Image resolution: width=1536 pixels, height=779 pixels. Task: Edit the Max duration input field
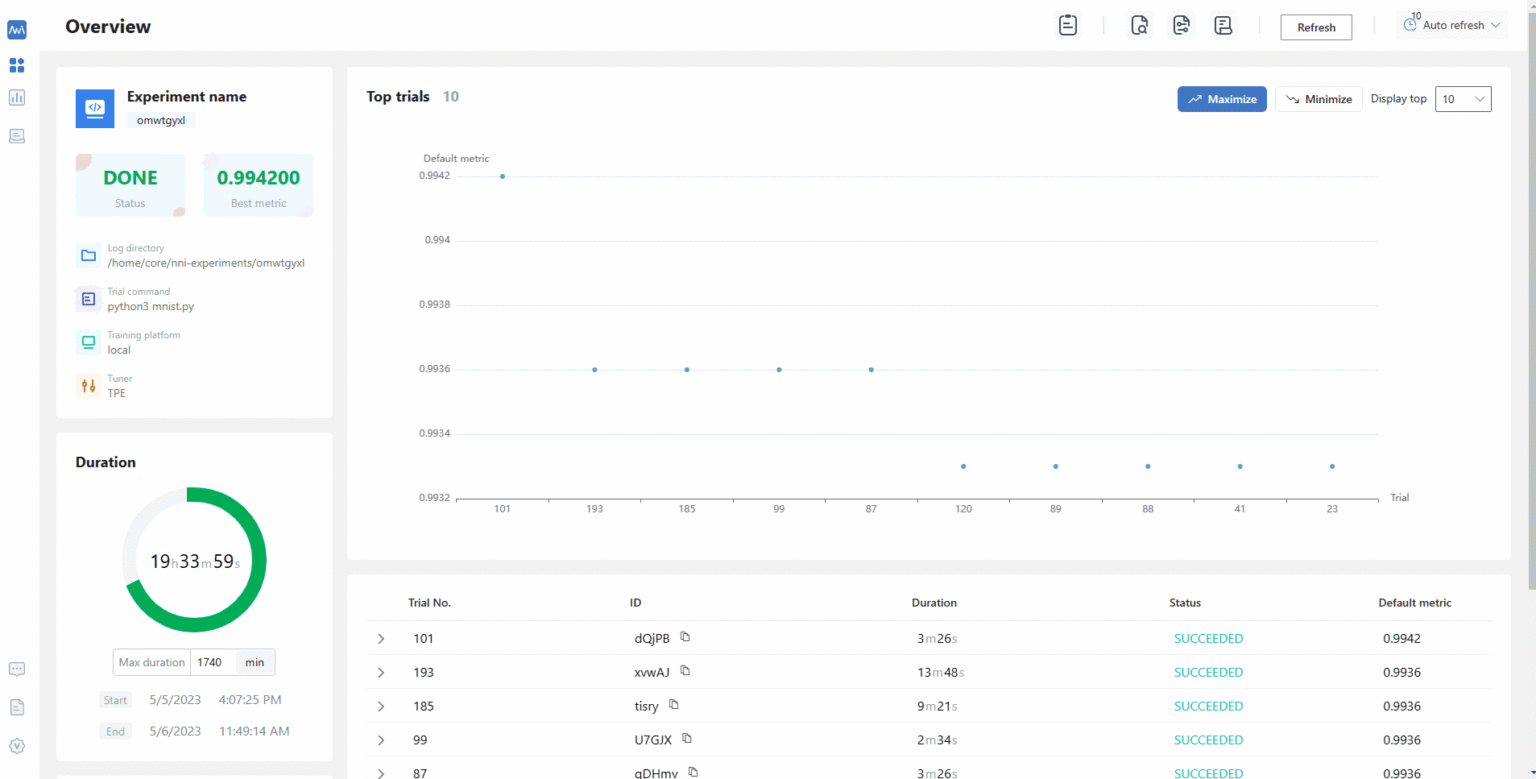pyautogui.click(x=210, y=662)
